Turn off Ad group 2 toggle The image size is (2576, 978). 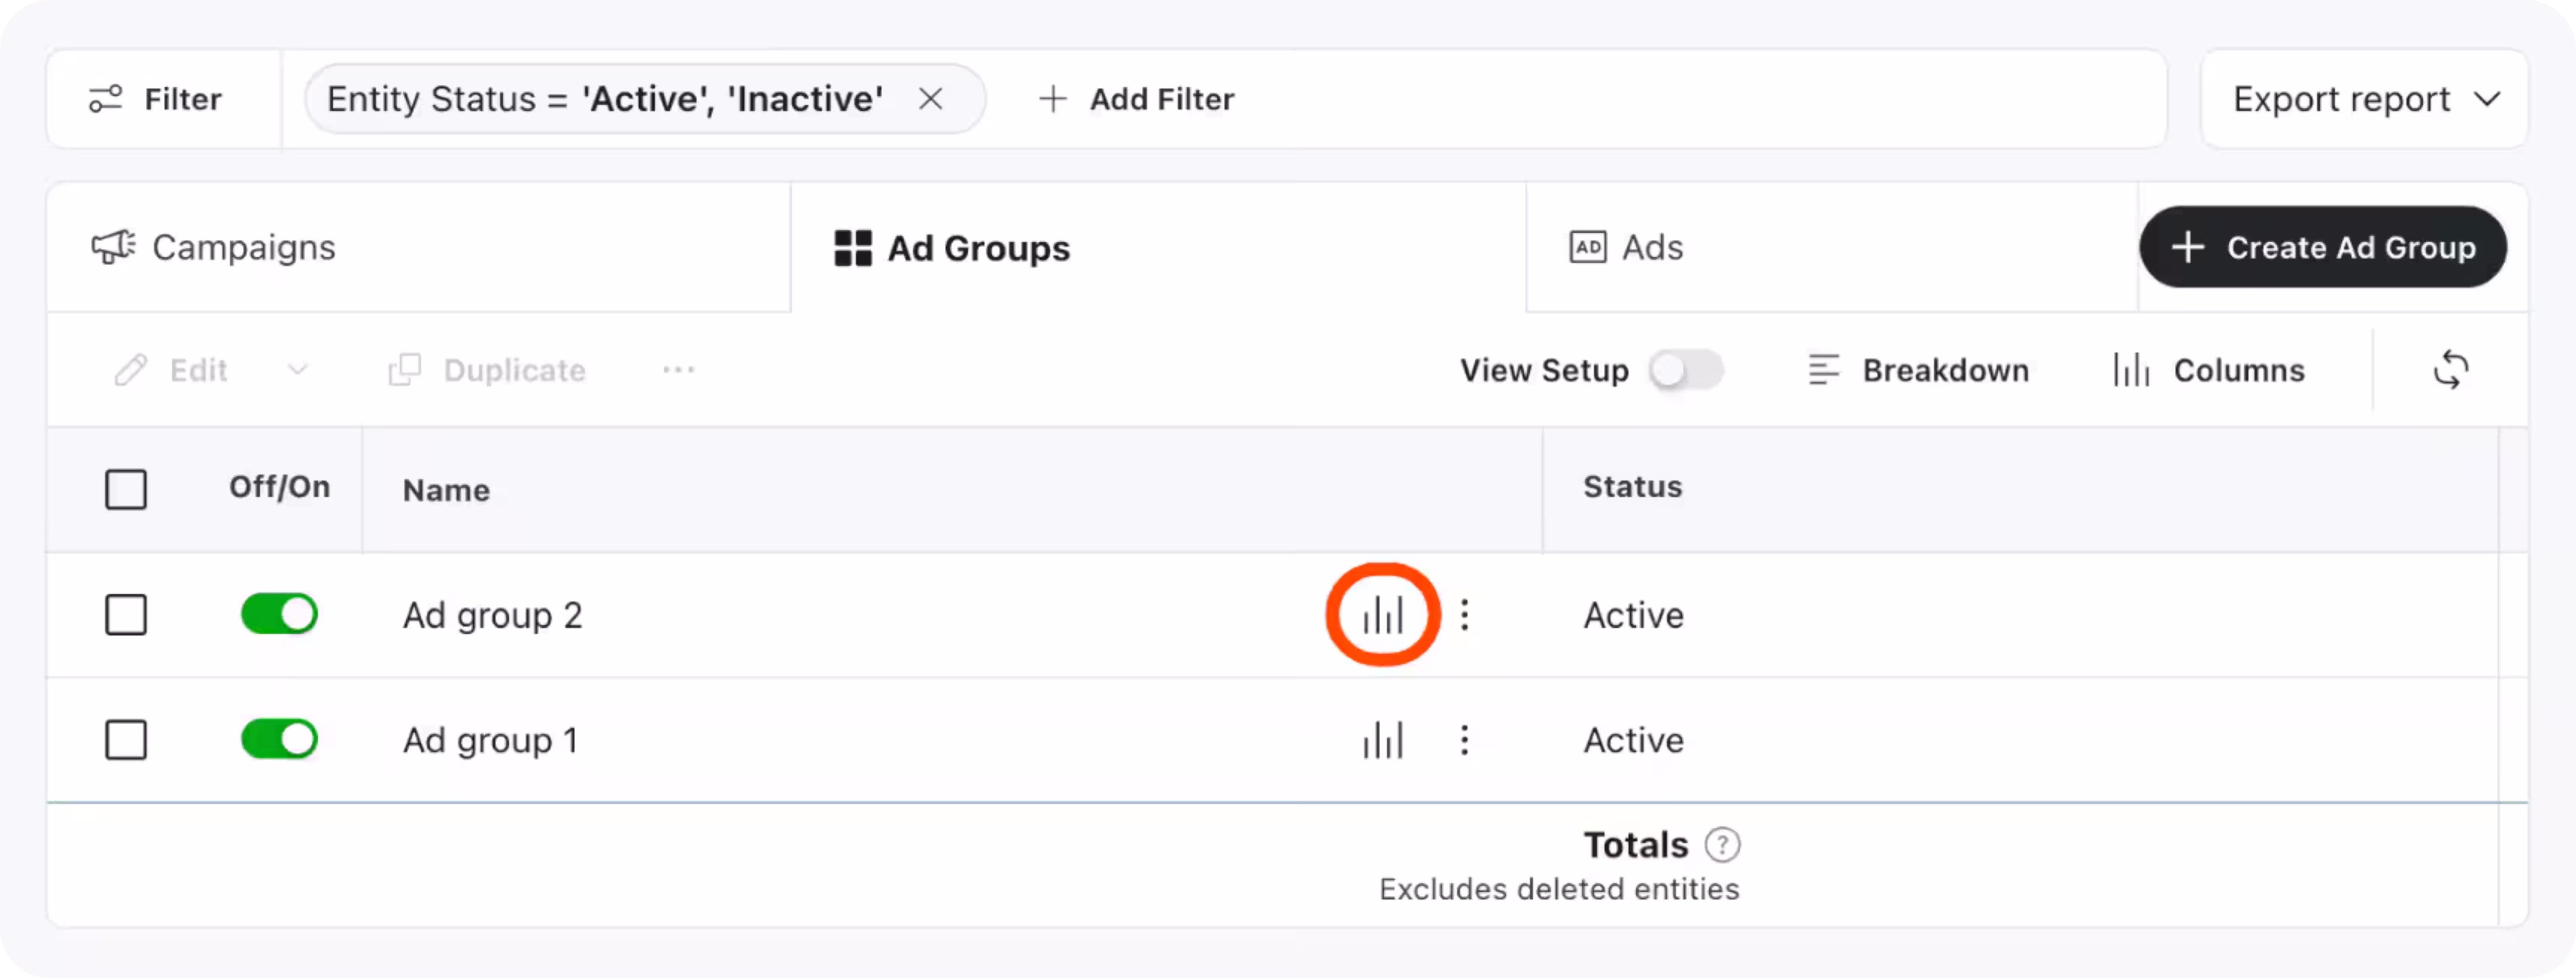279,614
